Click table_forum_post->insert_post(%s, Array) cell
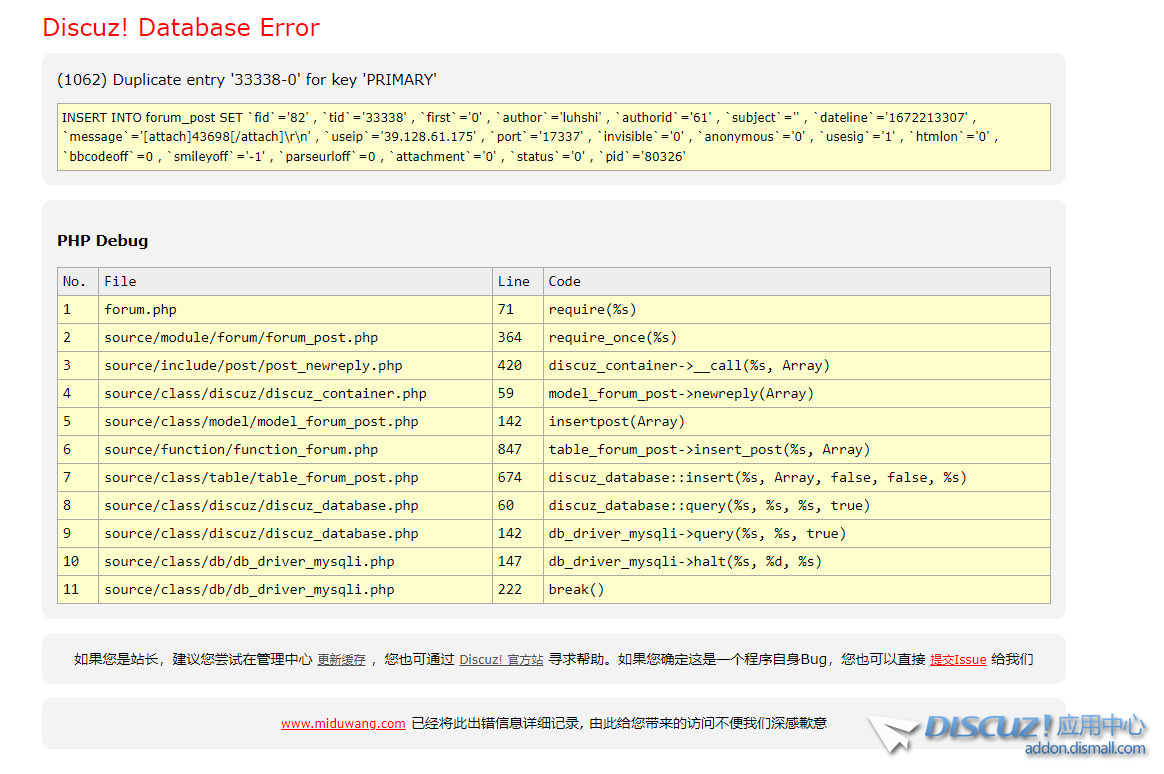The image size is (1164, 774). pyautogui.click(x=797, y=450)
